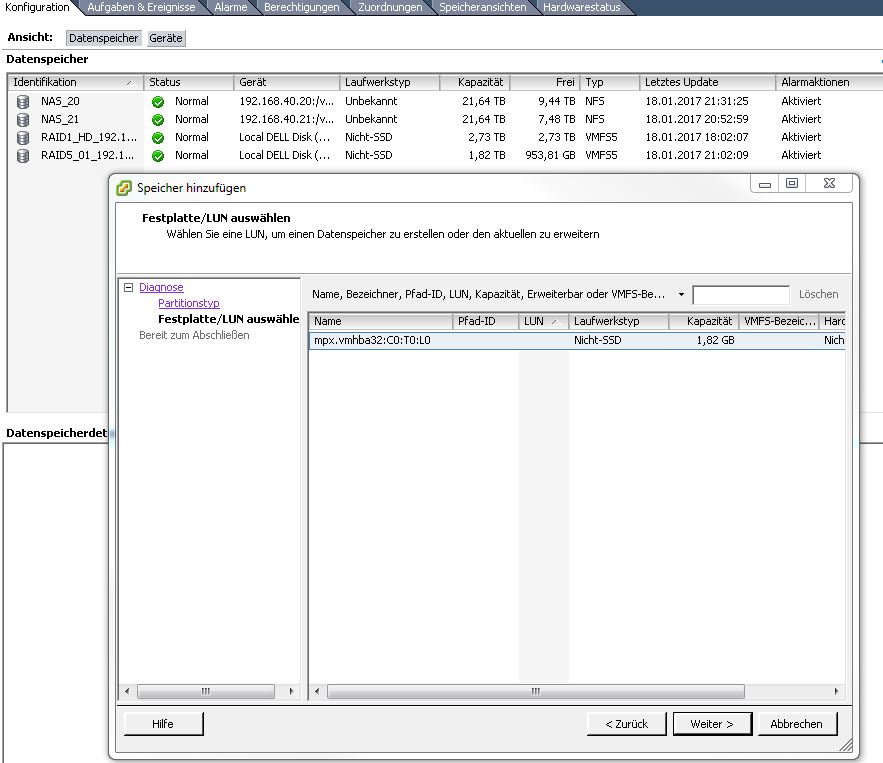Switch view to Datenspeicher
Viewport: 883px width, 763px height.
tap(105, 38)
